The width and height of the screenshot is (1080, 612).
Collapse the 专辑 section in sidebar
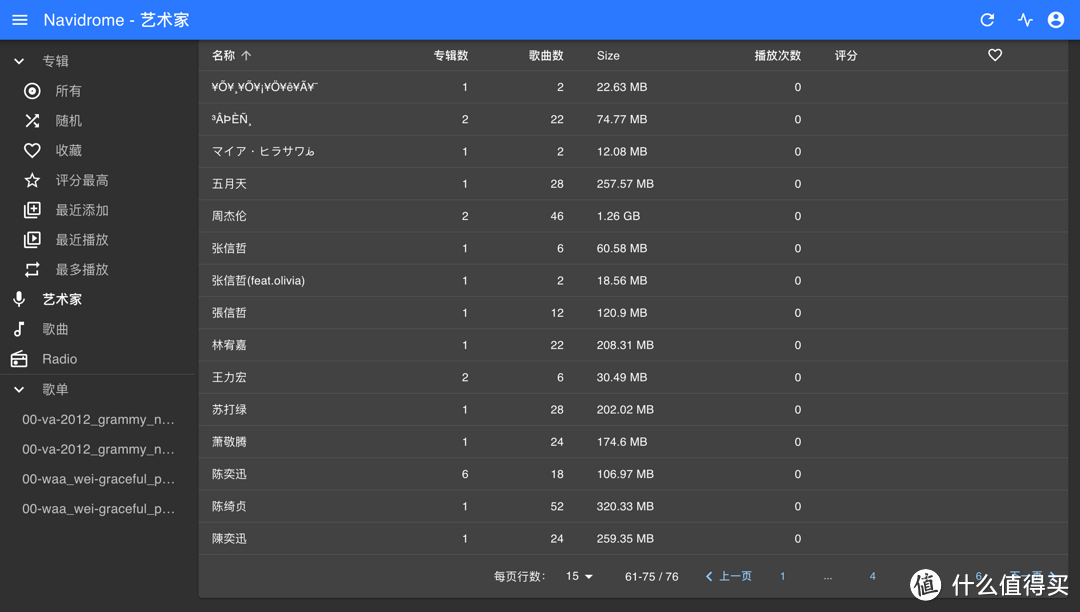click(x=19, y=62)
